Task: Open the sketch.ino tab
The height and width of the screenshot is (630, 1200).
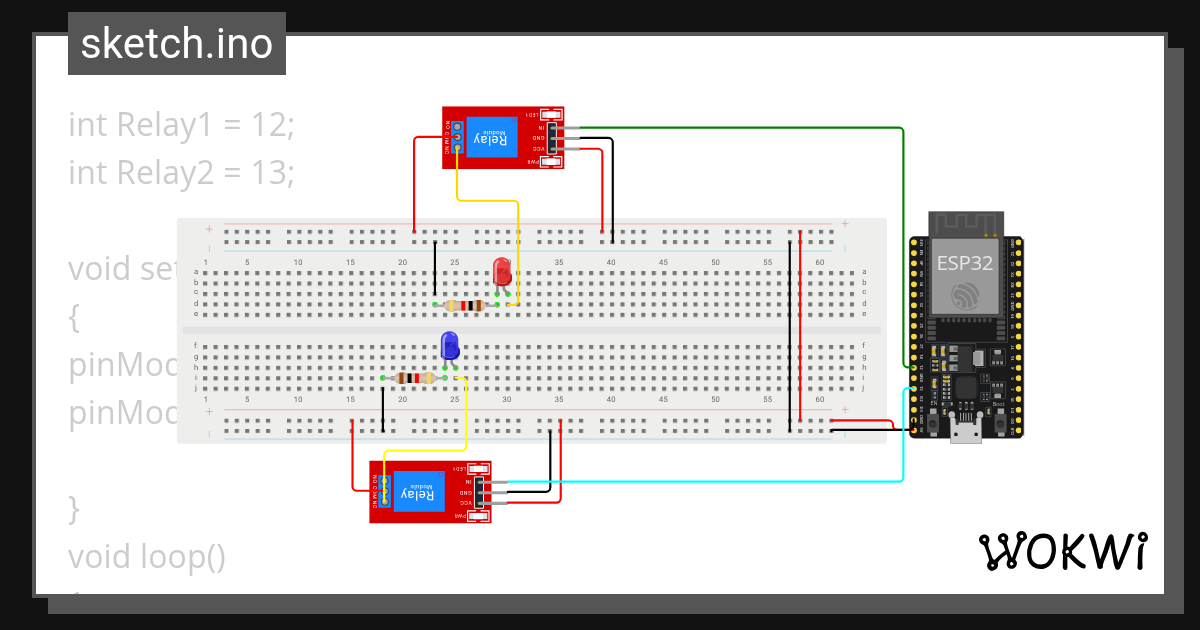Action: pos(176,43)
